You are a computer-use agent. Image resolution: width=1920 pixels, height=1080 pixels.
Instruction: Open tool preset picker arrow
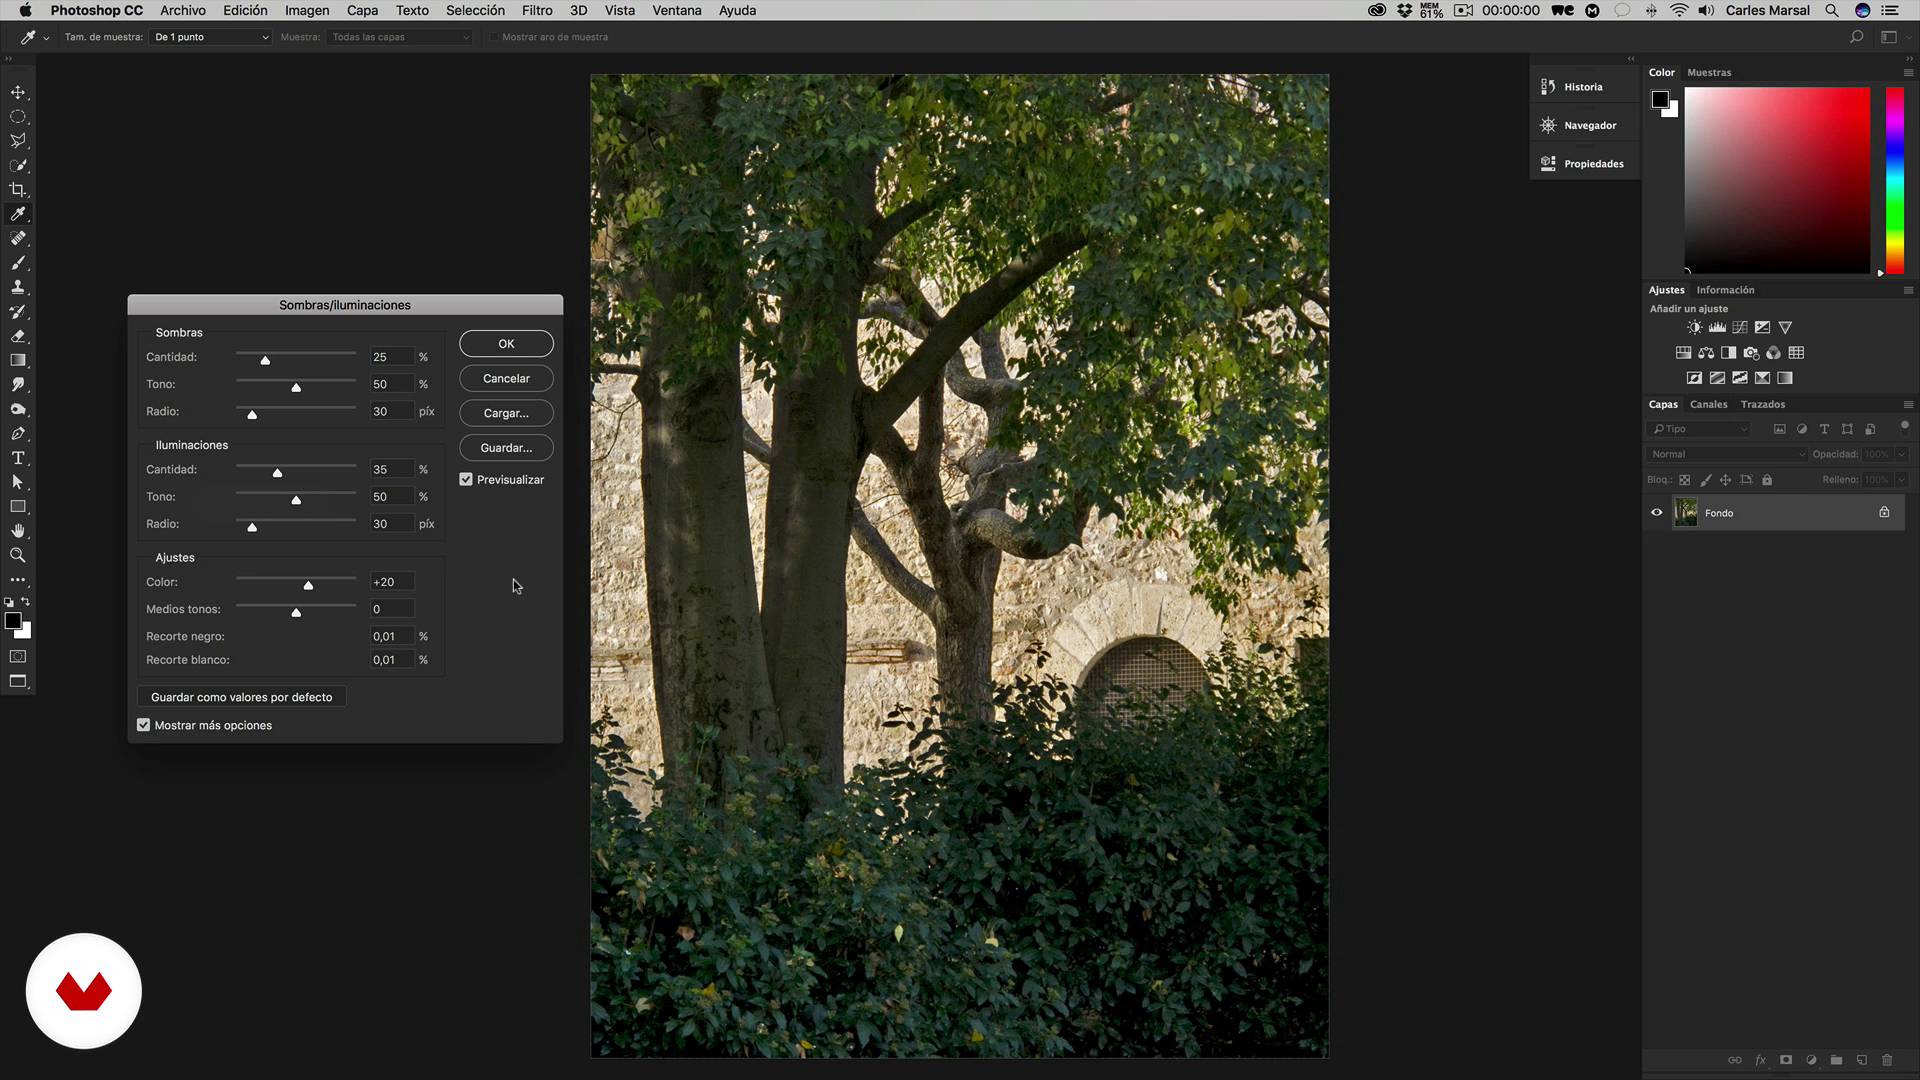(46, 38)
